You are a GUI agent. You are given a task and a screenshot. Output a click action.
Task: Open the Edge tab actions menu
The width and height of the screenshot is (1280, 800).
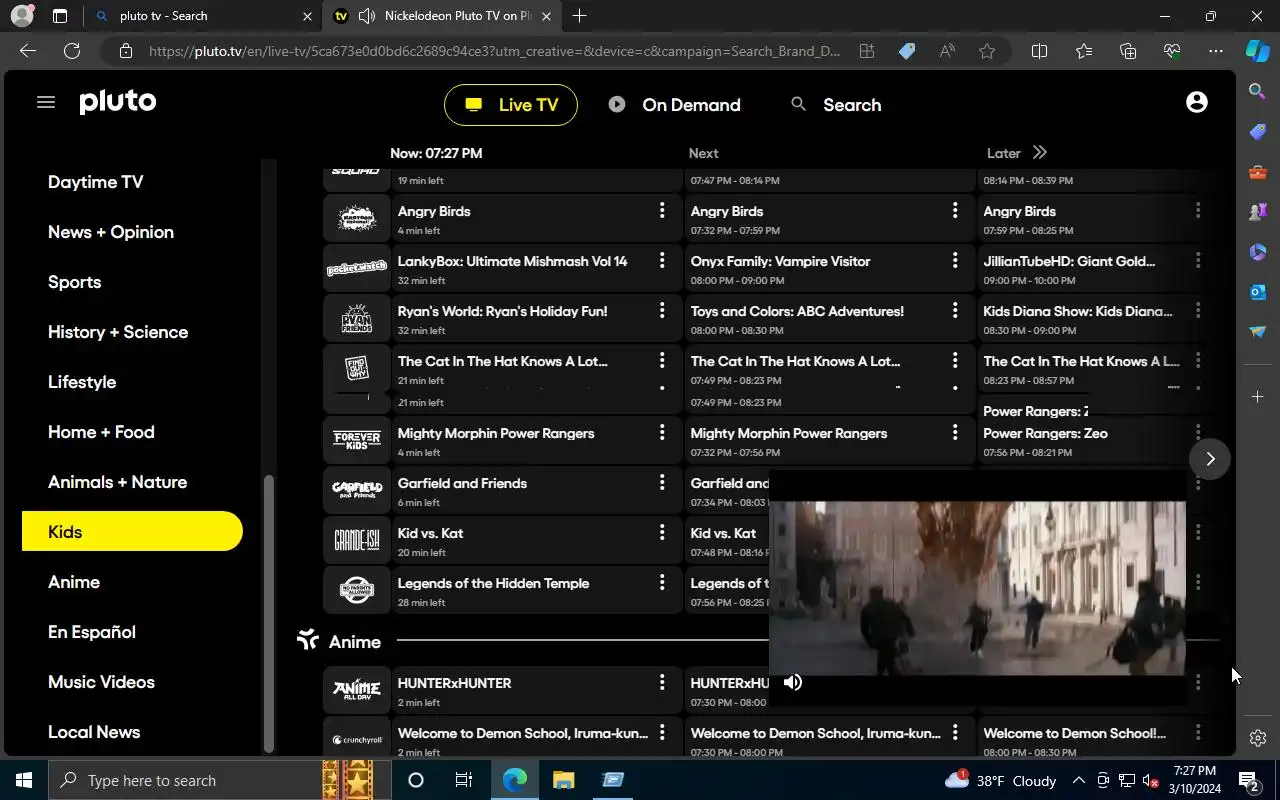pyautogui.click(x=60, y=16)
